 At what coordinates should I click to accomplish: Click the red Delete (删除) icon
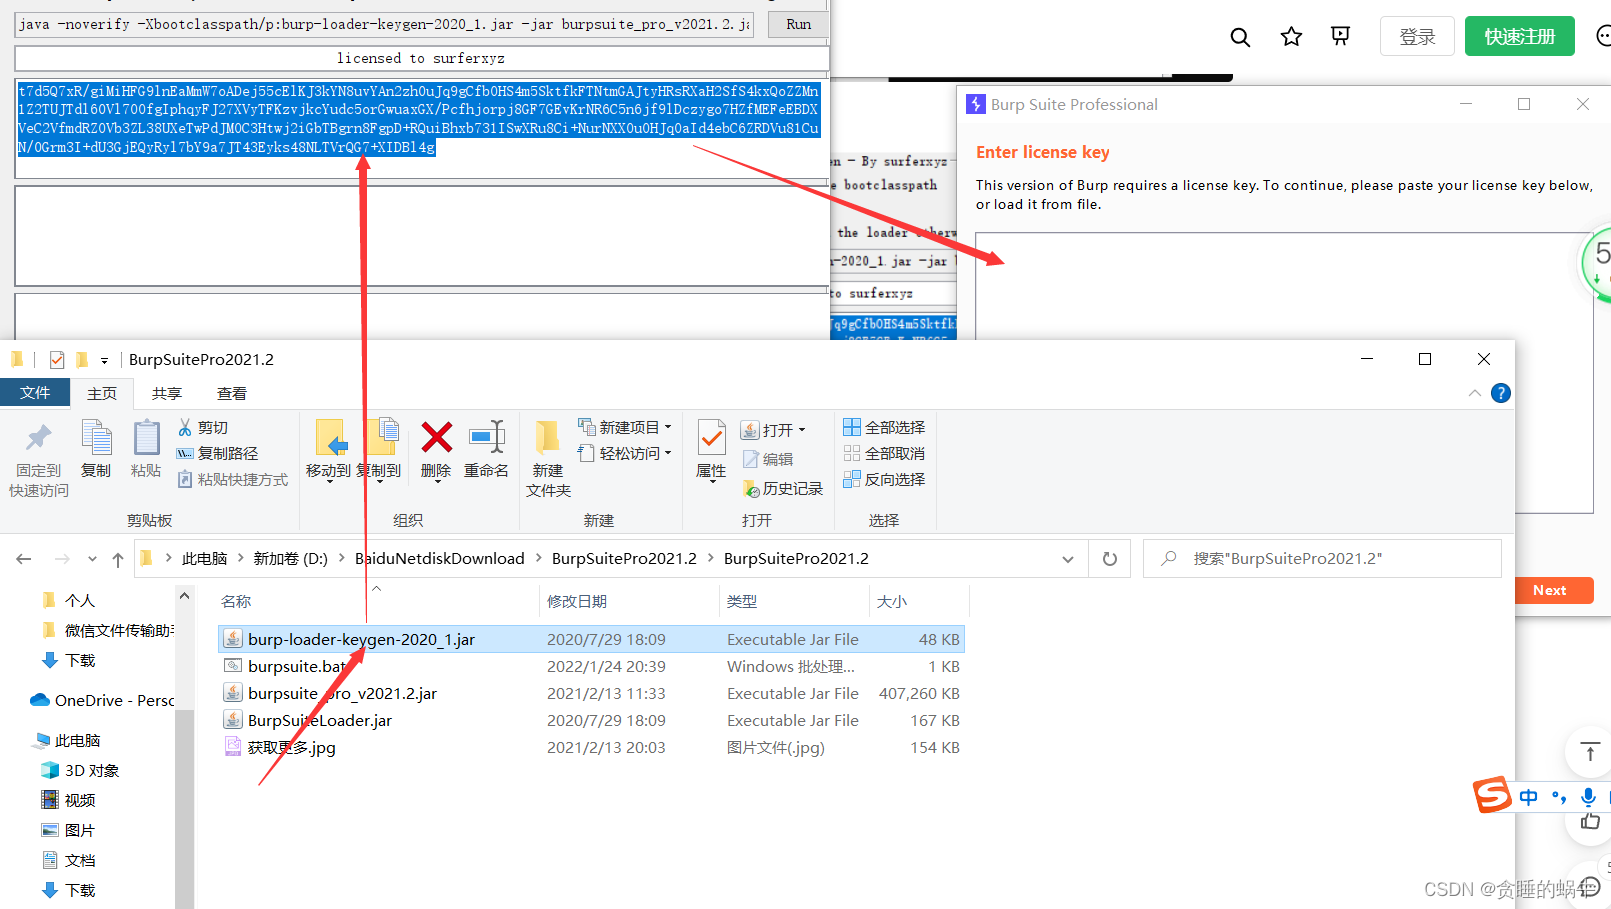coord(436,438)
